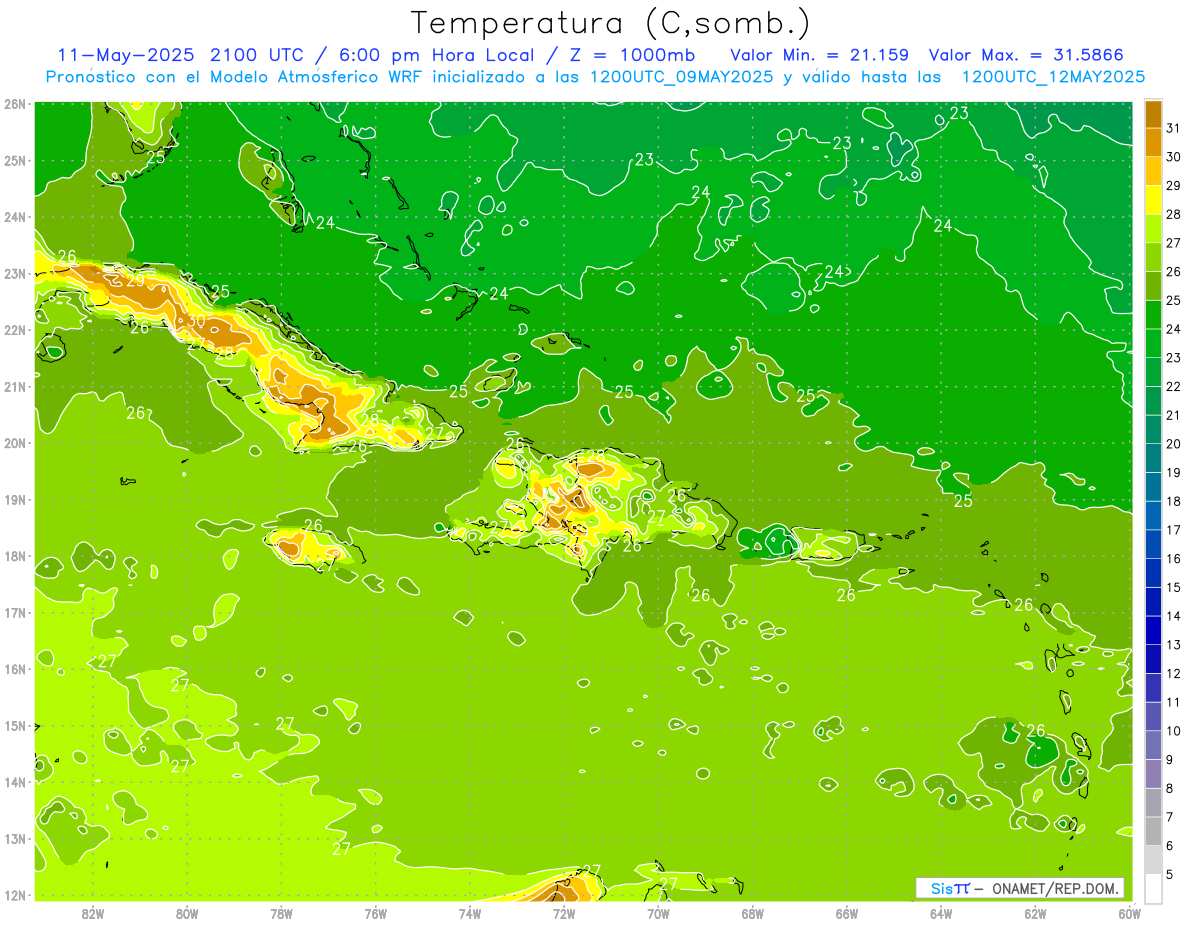Pick the dark orange swatch above 31
The width and height of the screenshot is (1200, 927).
pyautogui.click(x=1153, y=115)
